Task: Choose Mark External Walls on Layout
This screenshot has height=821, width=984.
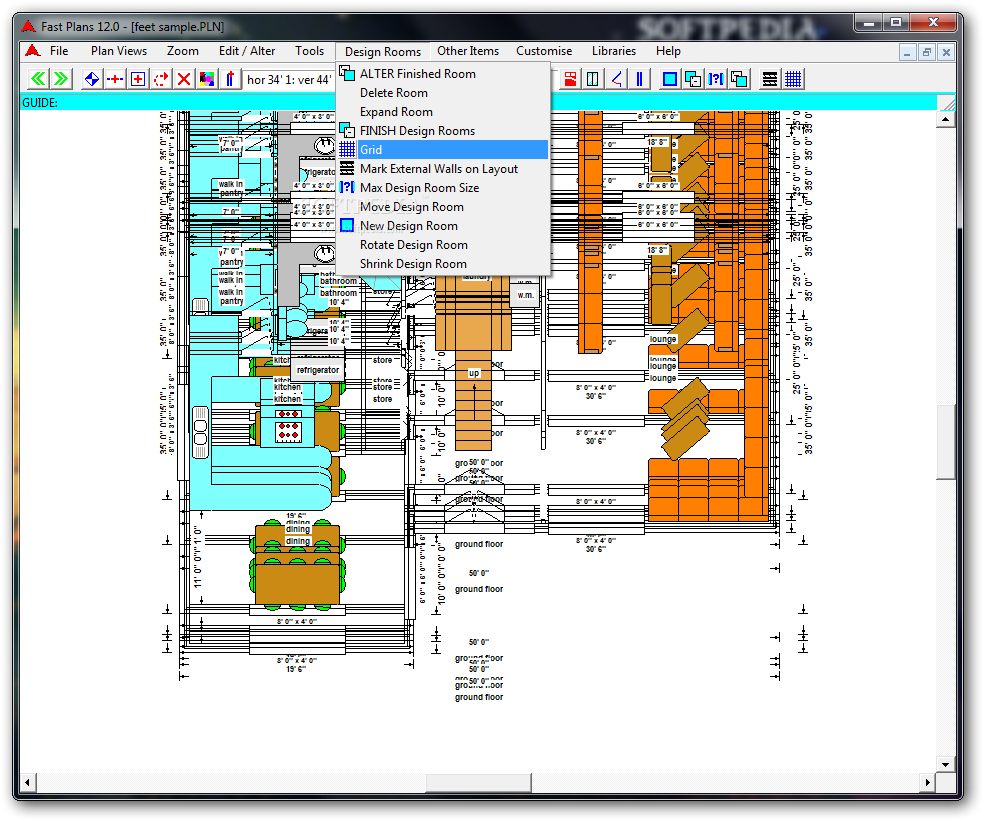Action: [x=443, y=168]
